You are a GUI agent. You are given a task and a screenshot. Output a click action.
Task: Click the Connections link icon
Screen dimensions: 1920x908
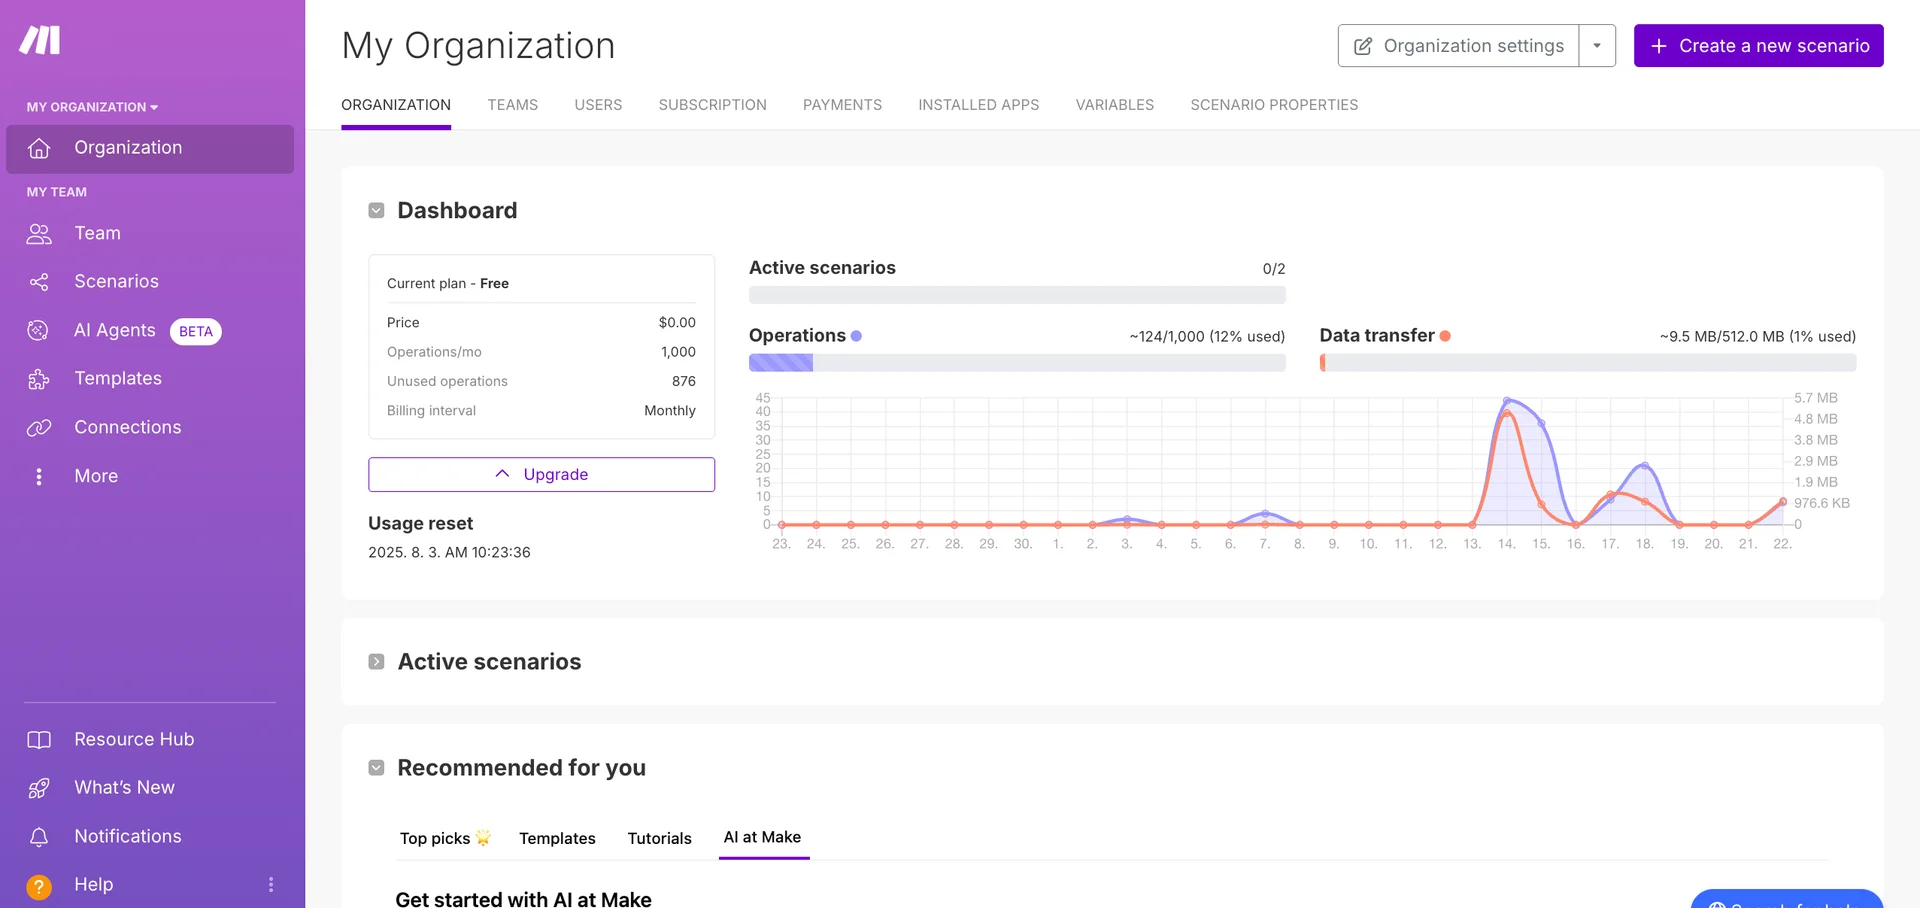click(x=39, y=428)
